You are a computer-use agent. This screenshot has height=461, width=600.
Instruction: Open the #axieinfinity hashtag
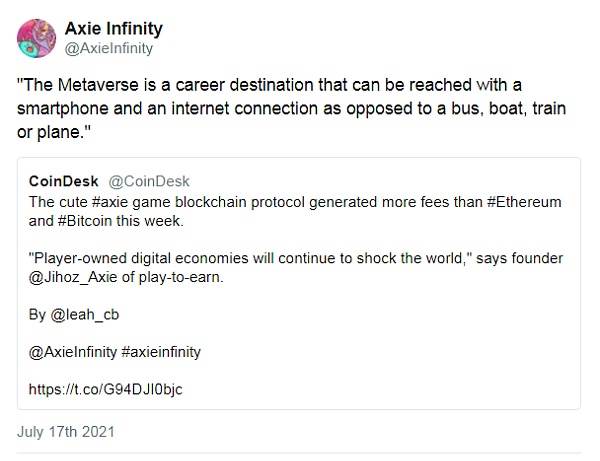(161, 352)
